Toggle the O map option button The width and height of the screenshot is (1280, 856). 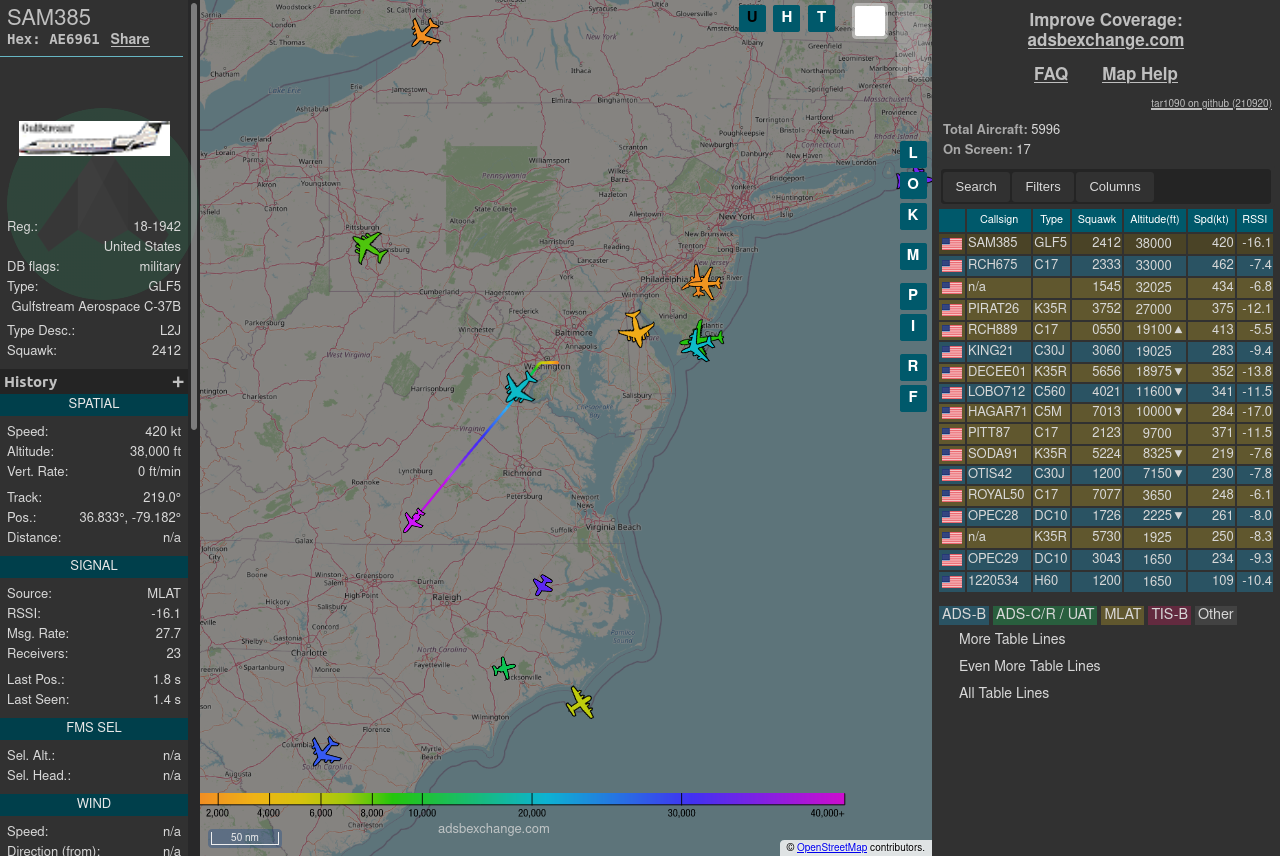[913, 185]
